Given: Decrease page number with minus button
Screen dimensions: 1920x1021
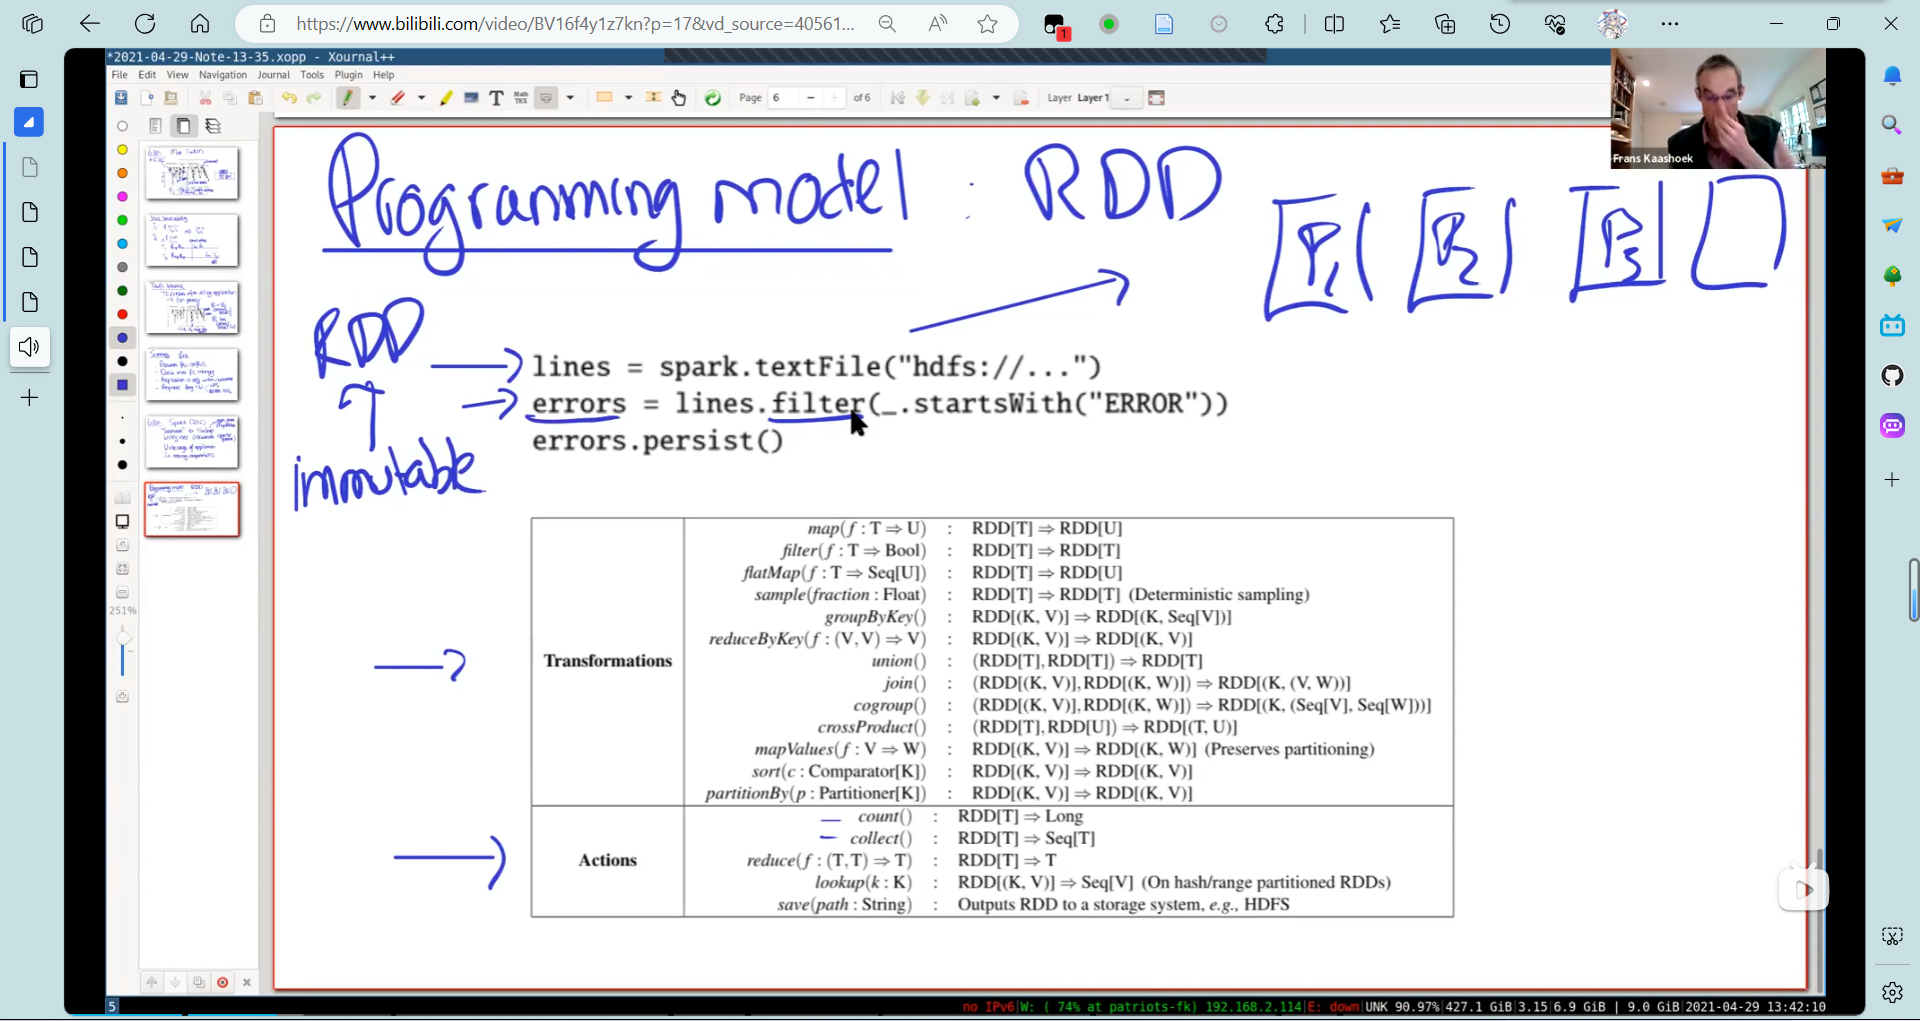Looking at the screenshot, I should tap(810, 98).
